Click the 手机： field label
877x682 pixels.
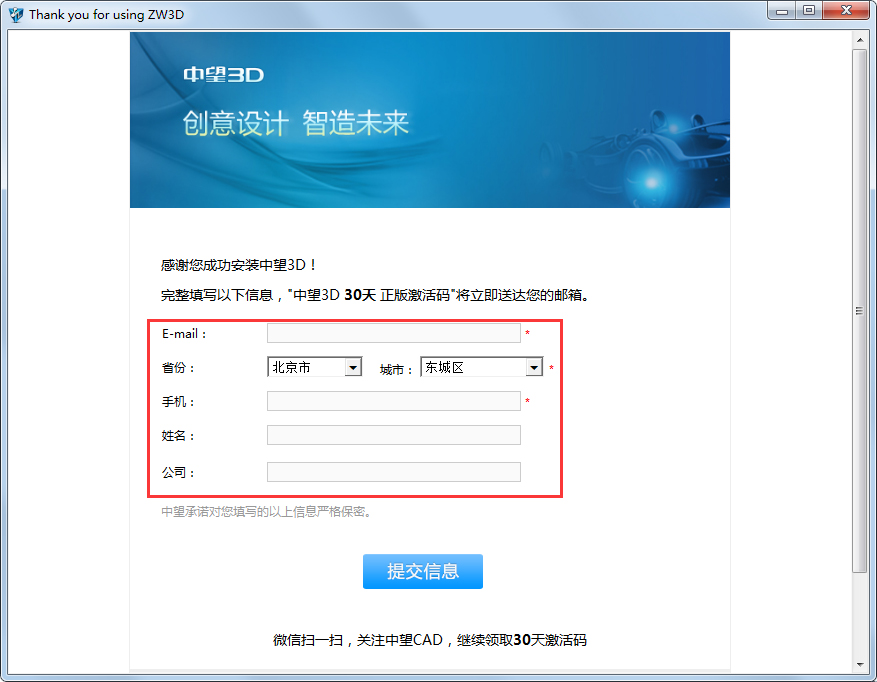coord(178,402)
